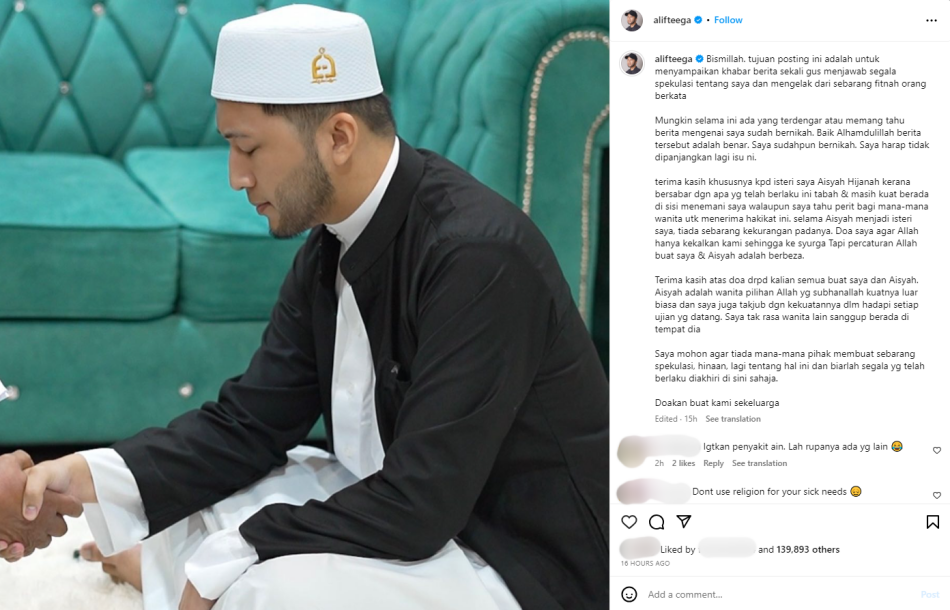
Task: Click the verified badge beside the header username
Action: (698, 20)
